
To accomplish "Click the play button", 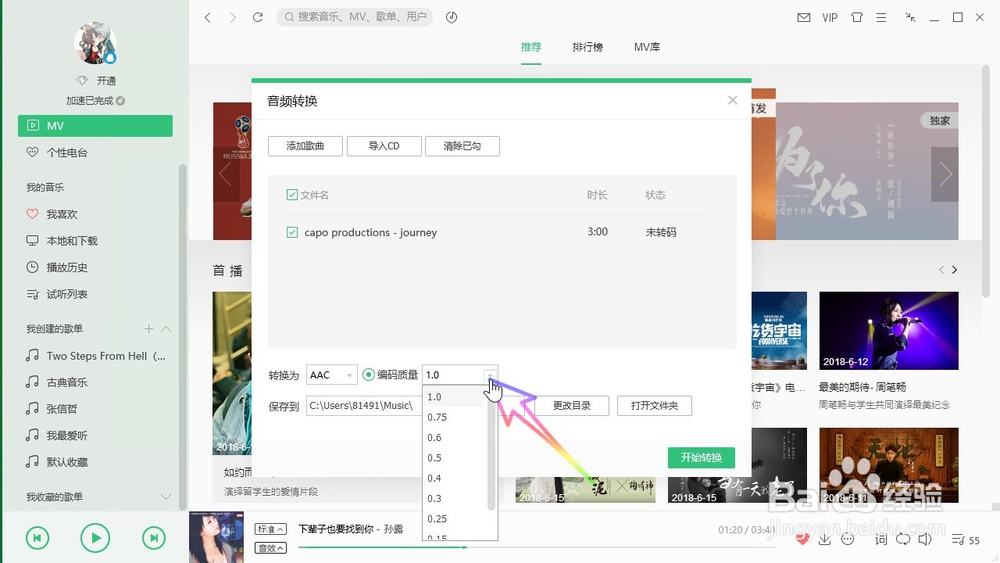I will click(95, 538).
